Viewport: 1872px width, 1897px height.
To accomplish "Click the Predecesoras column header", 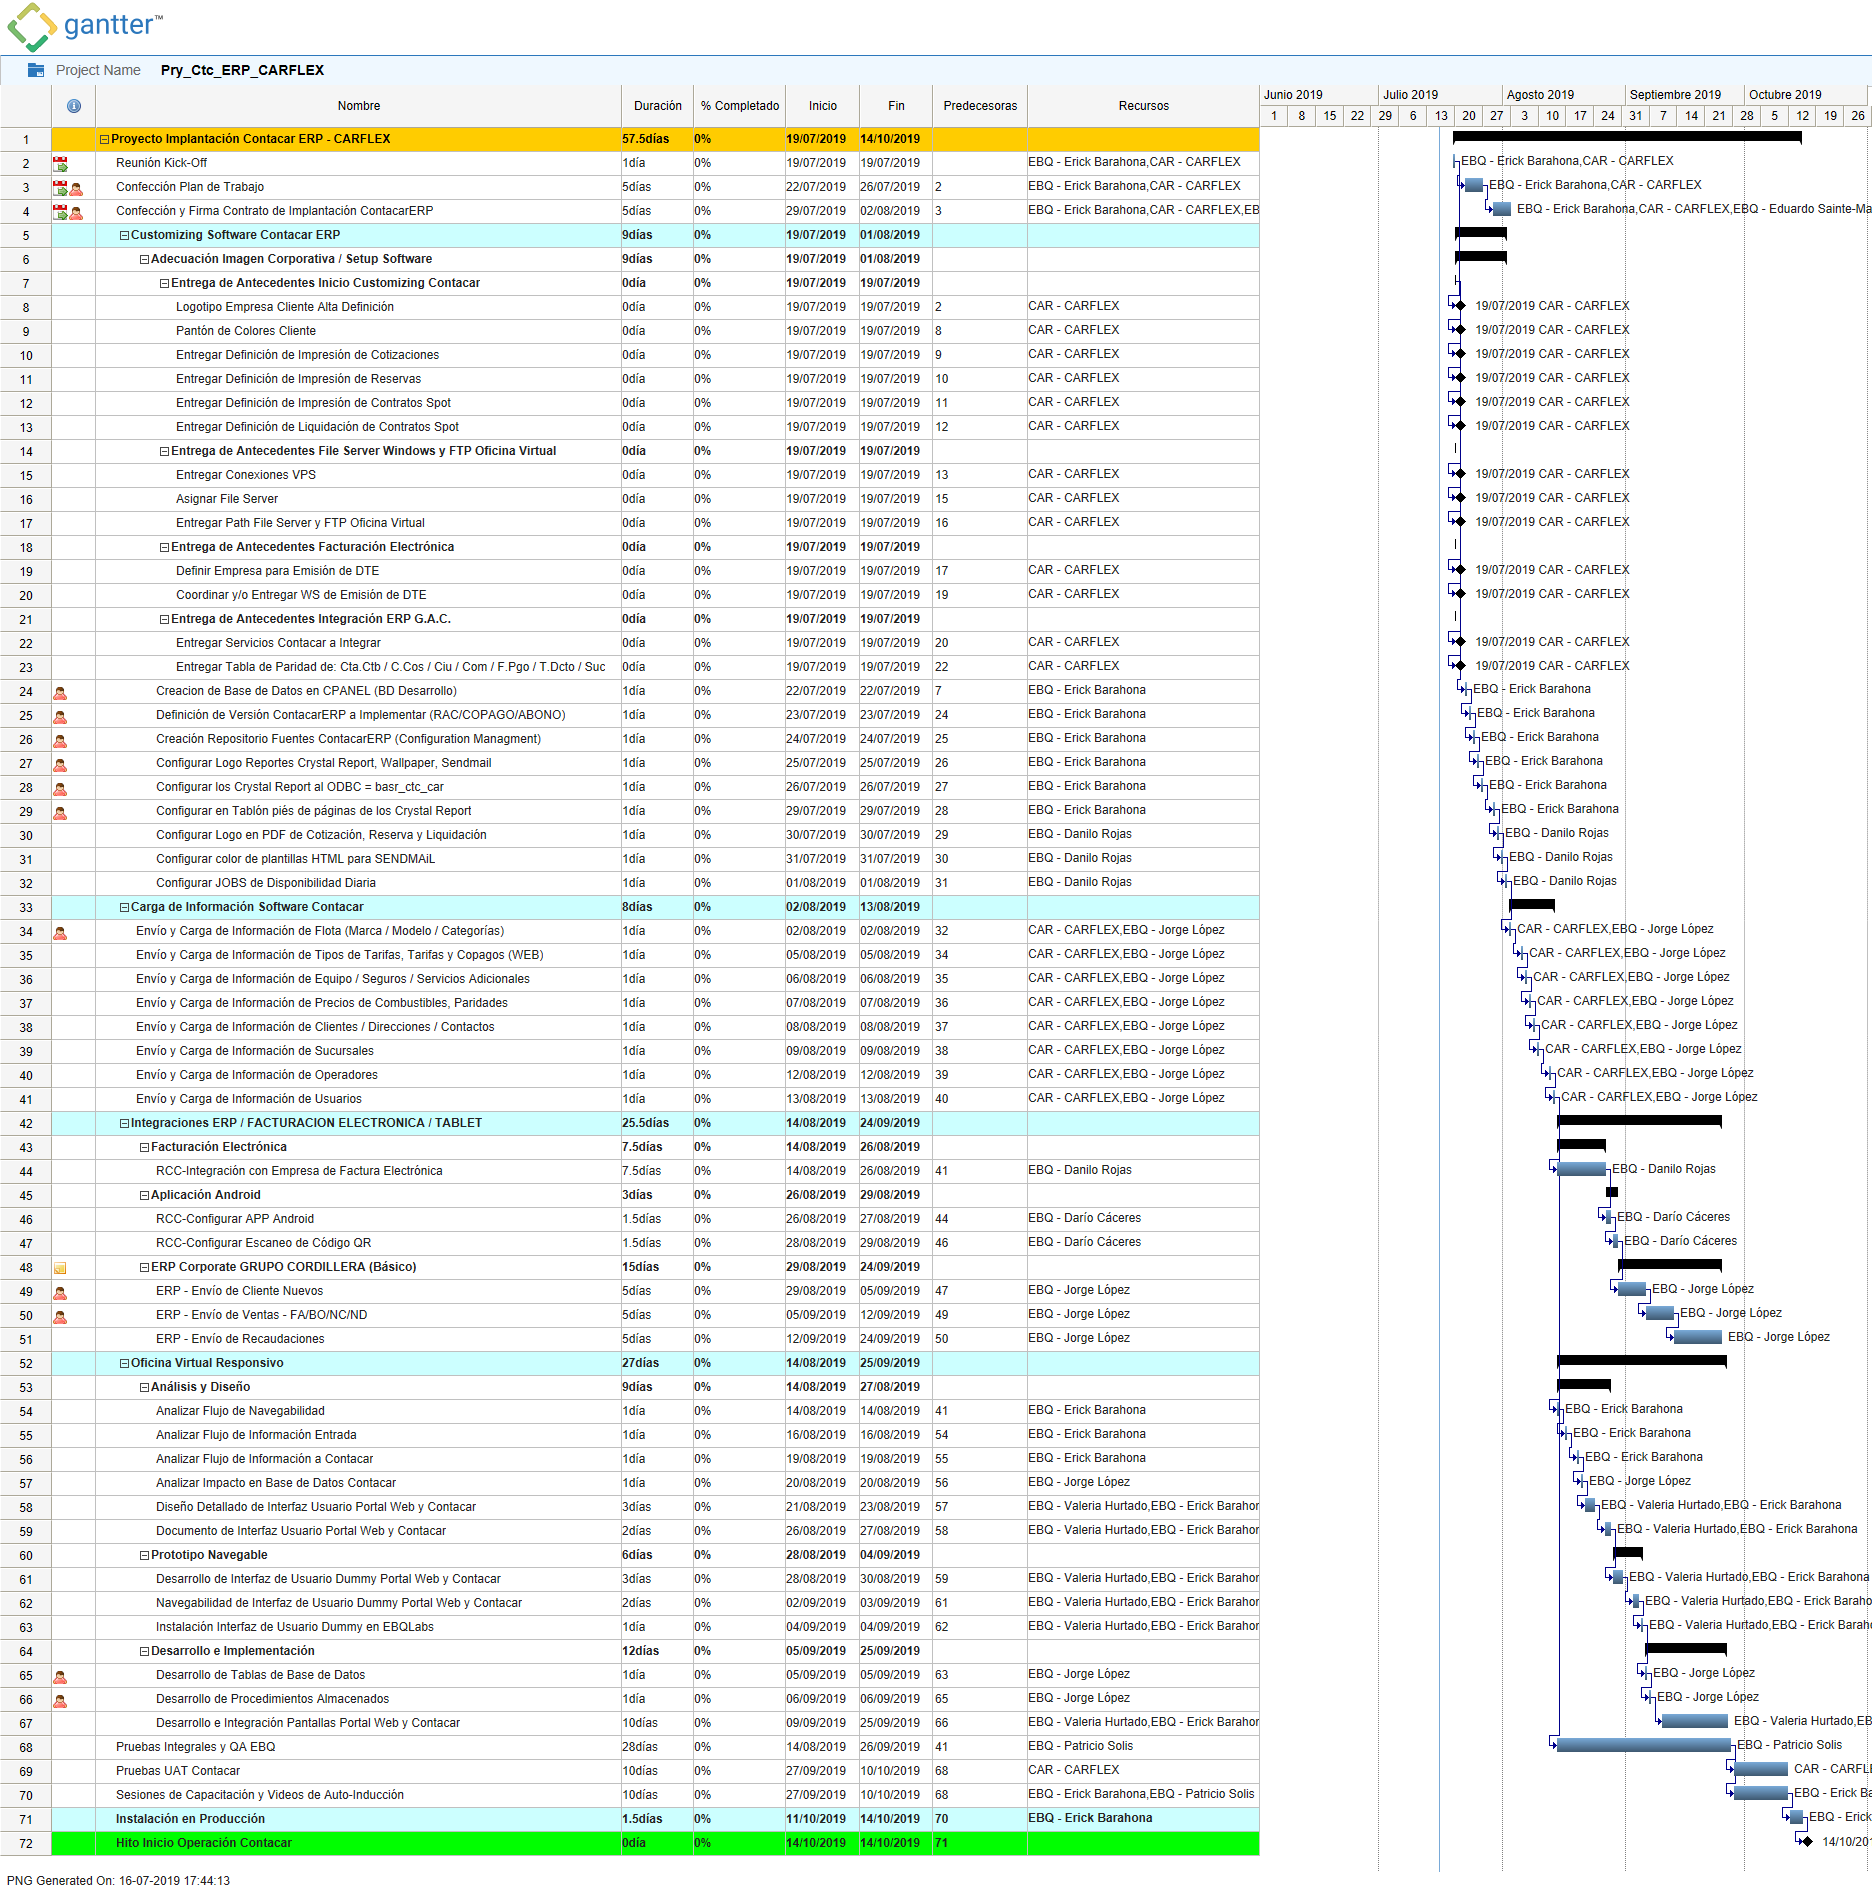I will 979,106.
